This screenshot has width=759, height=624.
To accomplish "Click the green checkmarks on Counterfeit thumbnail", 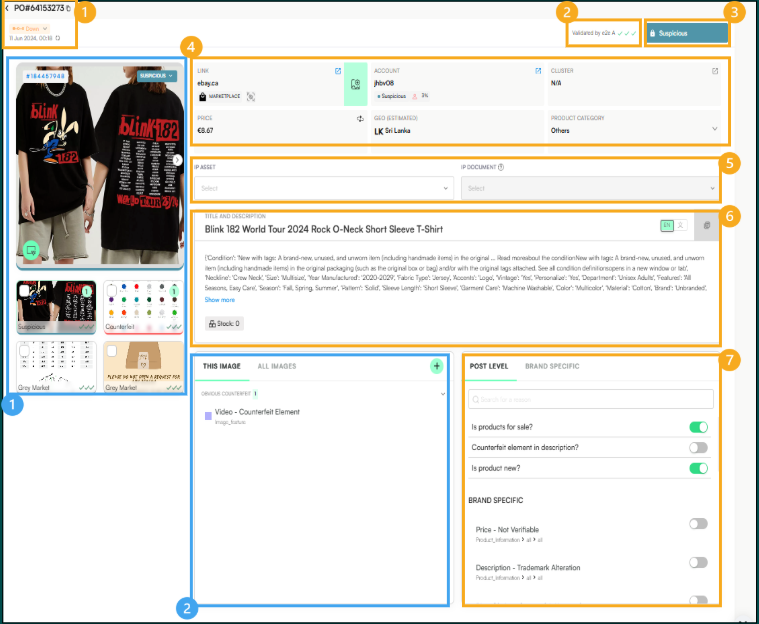I will pos(174,327).
